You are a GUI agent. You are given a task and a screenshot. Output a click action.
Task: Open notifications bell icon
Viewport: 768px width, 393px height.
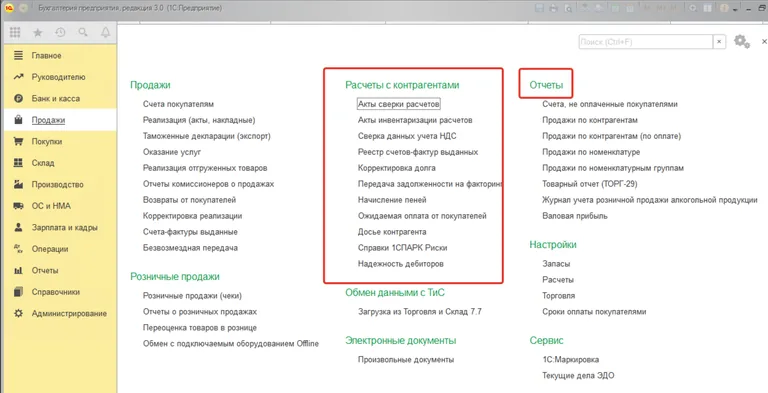click(x=105, y=32)
